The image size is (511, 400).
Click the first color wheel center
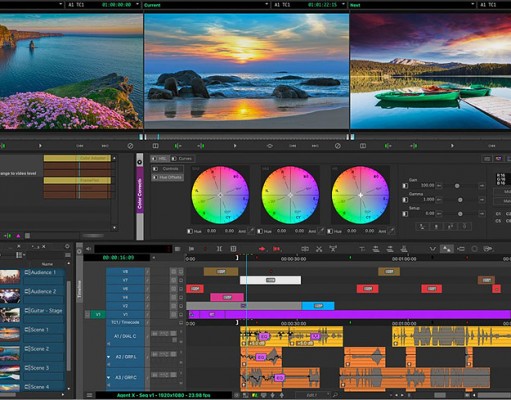(x=220, y=195)
